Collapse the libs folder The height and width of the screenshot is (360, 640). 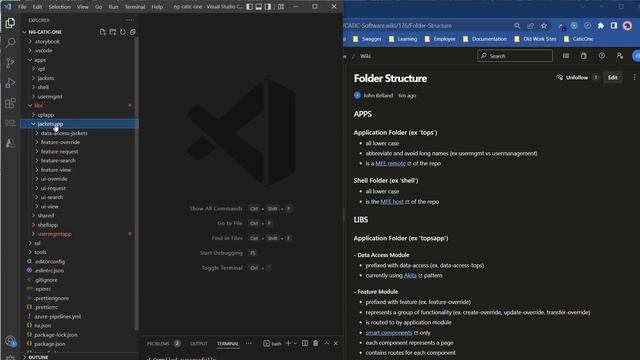click(x=80, y=105)
